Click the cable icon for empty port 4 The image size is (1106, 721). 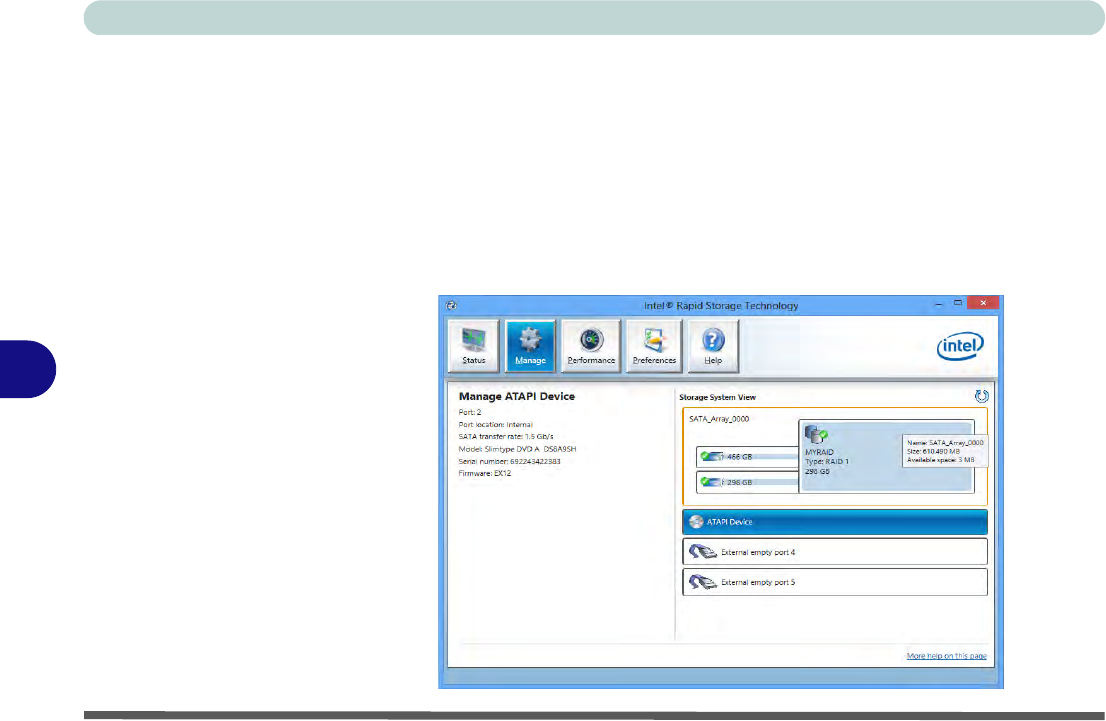point(703,552)
